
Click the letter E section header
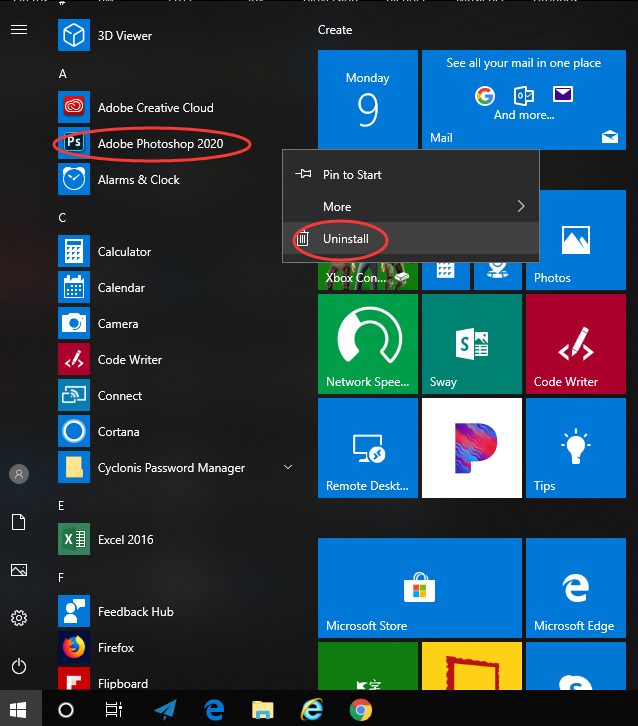point(61,506)
